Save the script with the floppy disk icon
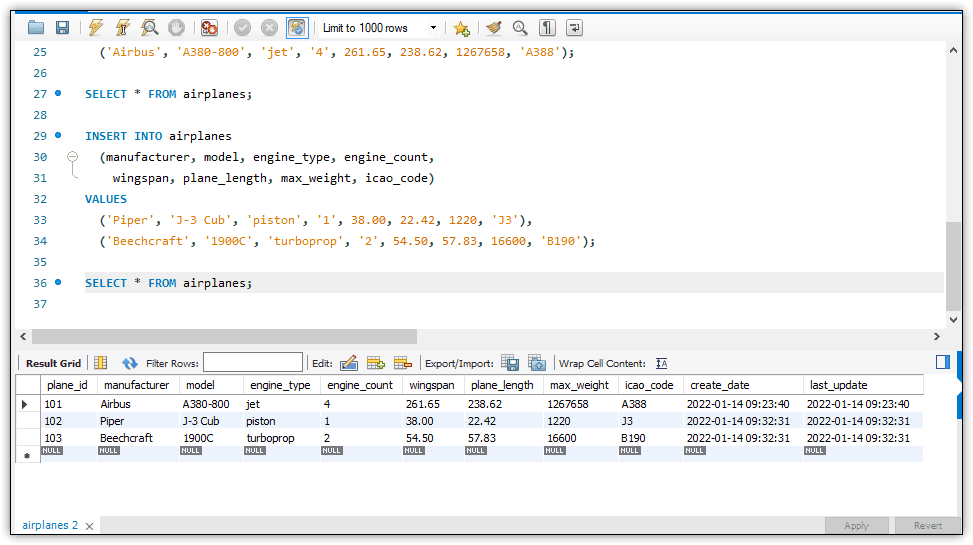The width and height of the screenshot is (973, 545). [x=62, y=28]
